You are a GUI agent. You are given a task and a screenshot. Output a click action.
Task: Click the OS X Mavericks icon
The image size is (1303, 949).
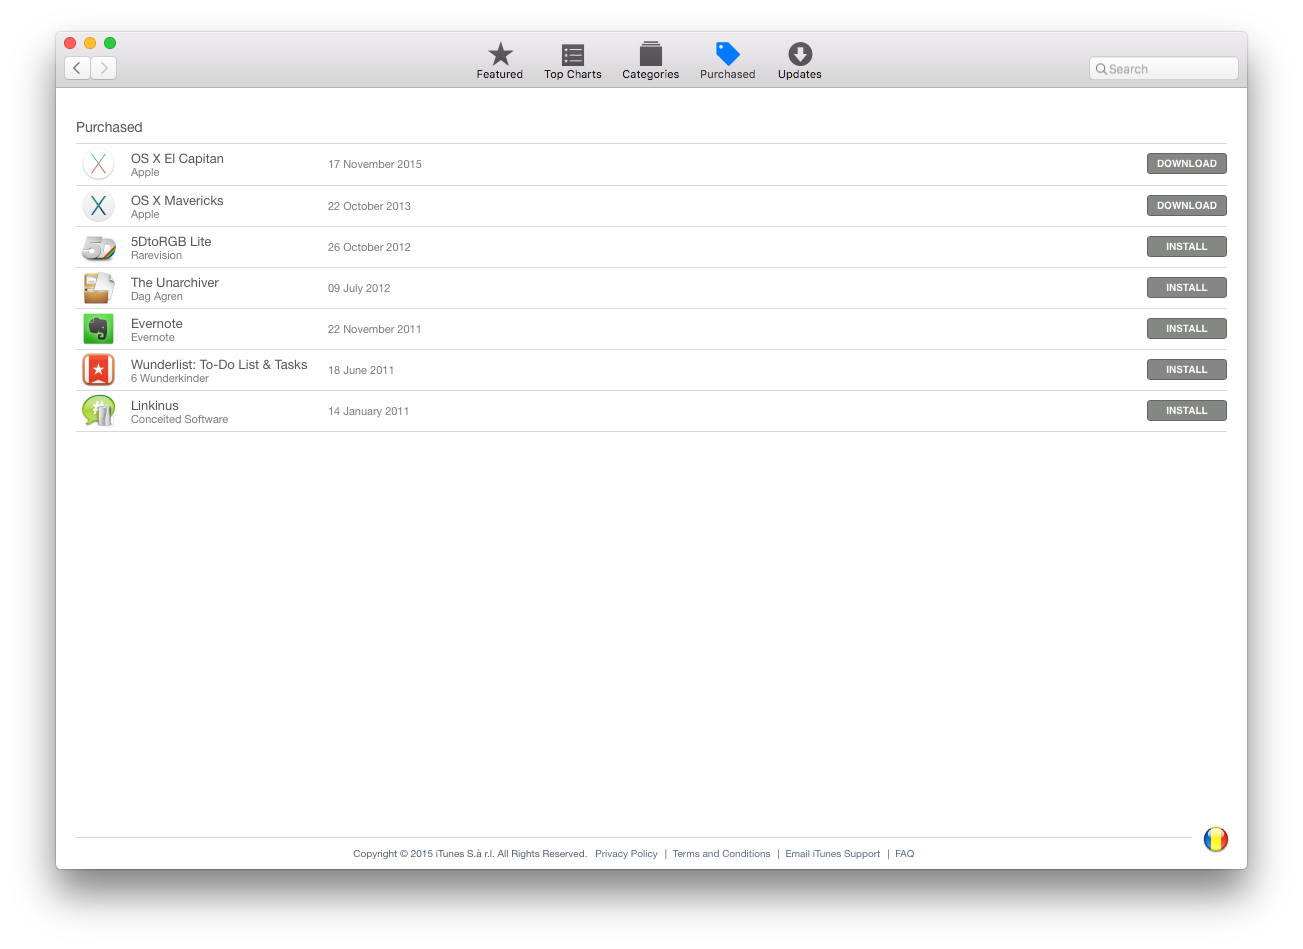coord(98,206)
